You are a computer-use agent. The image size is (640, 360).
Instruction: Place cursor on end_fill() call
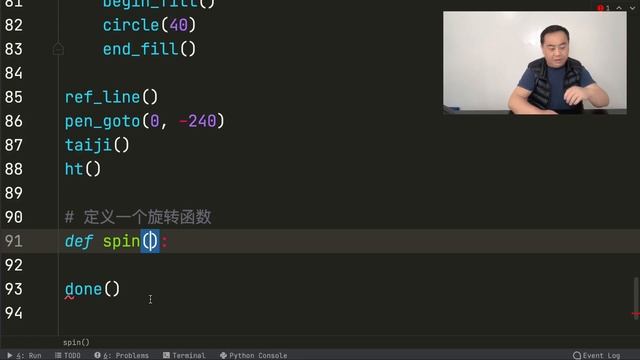[149, 49]
